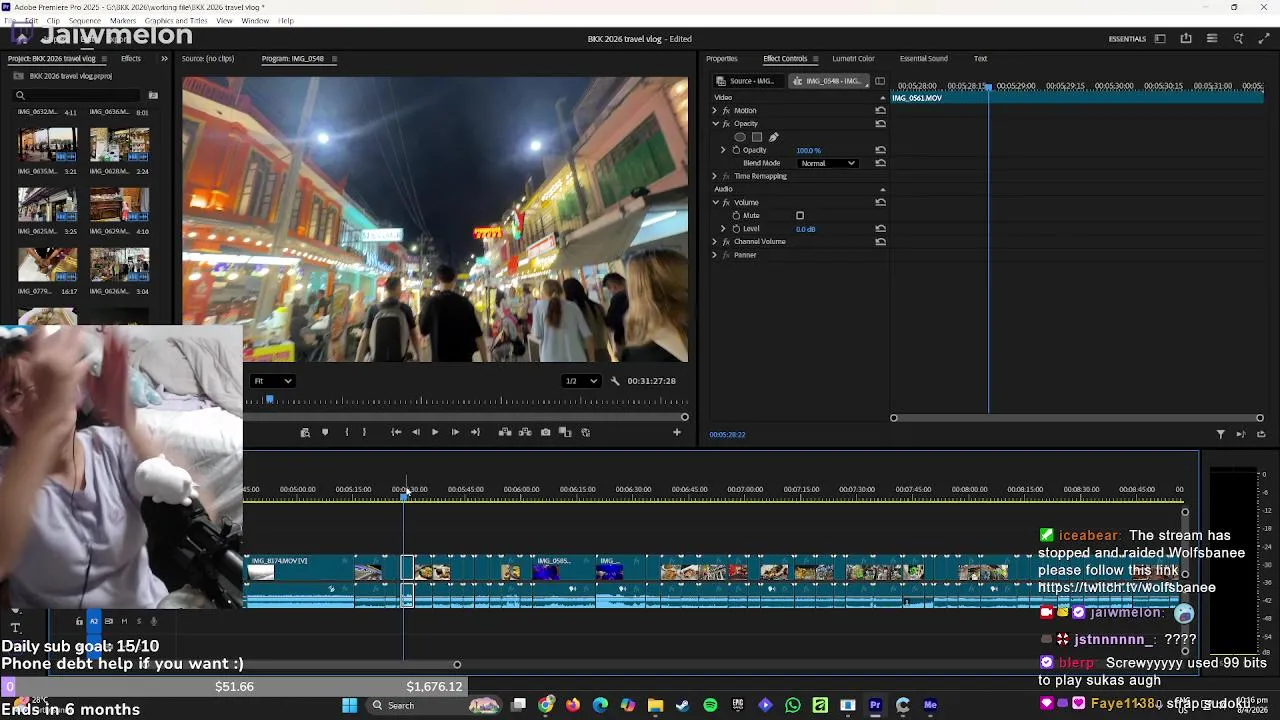Image resolution: width=1280 pixels, height=720 pixels.
Task: Open the Effects tab in Project panel
Action: pos(131,58)
